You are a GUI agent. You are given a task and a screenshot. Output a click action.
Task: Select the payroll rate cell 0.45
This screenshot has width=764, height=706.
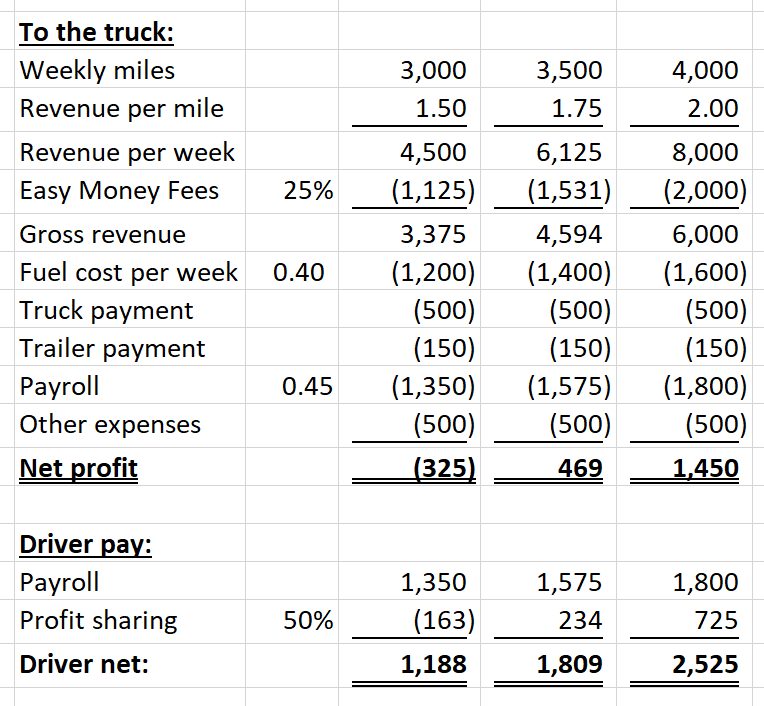pyautogui.click(x=307, y=386)
